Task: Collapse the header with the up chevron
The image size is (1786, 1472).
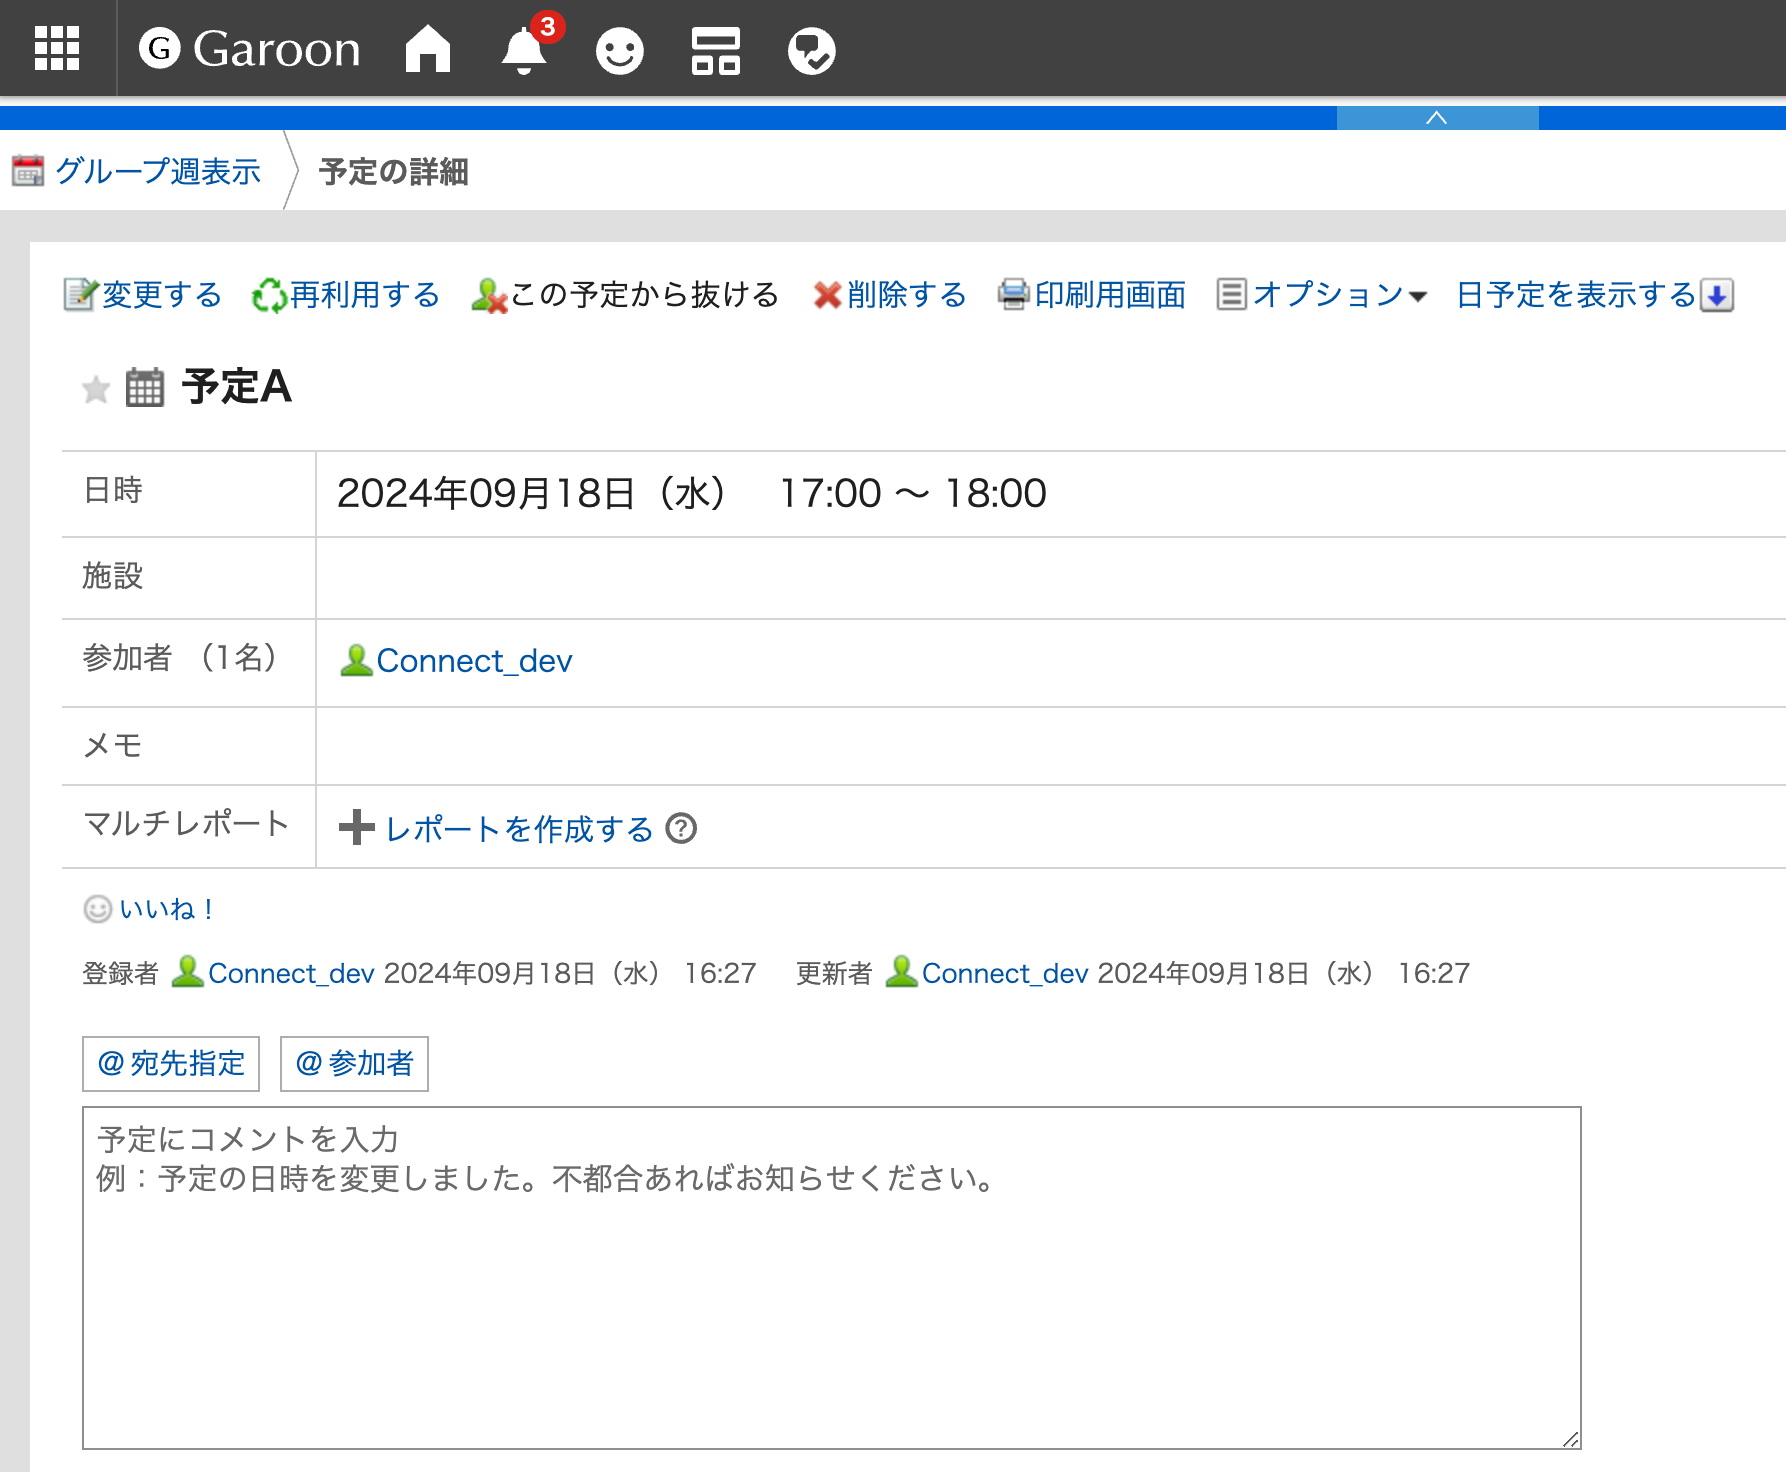Action: tap(1437, 118)
